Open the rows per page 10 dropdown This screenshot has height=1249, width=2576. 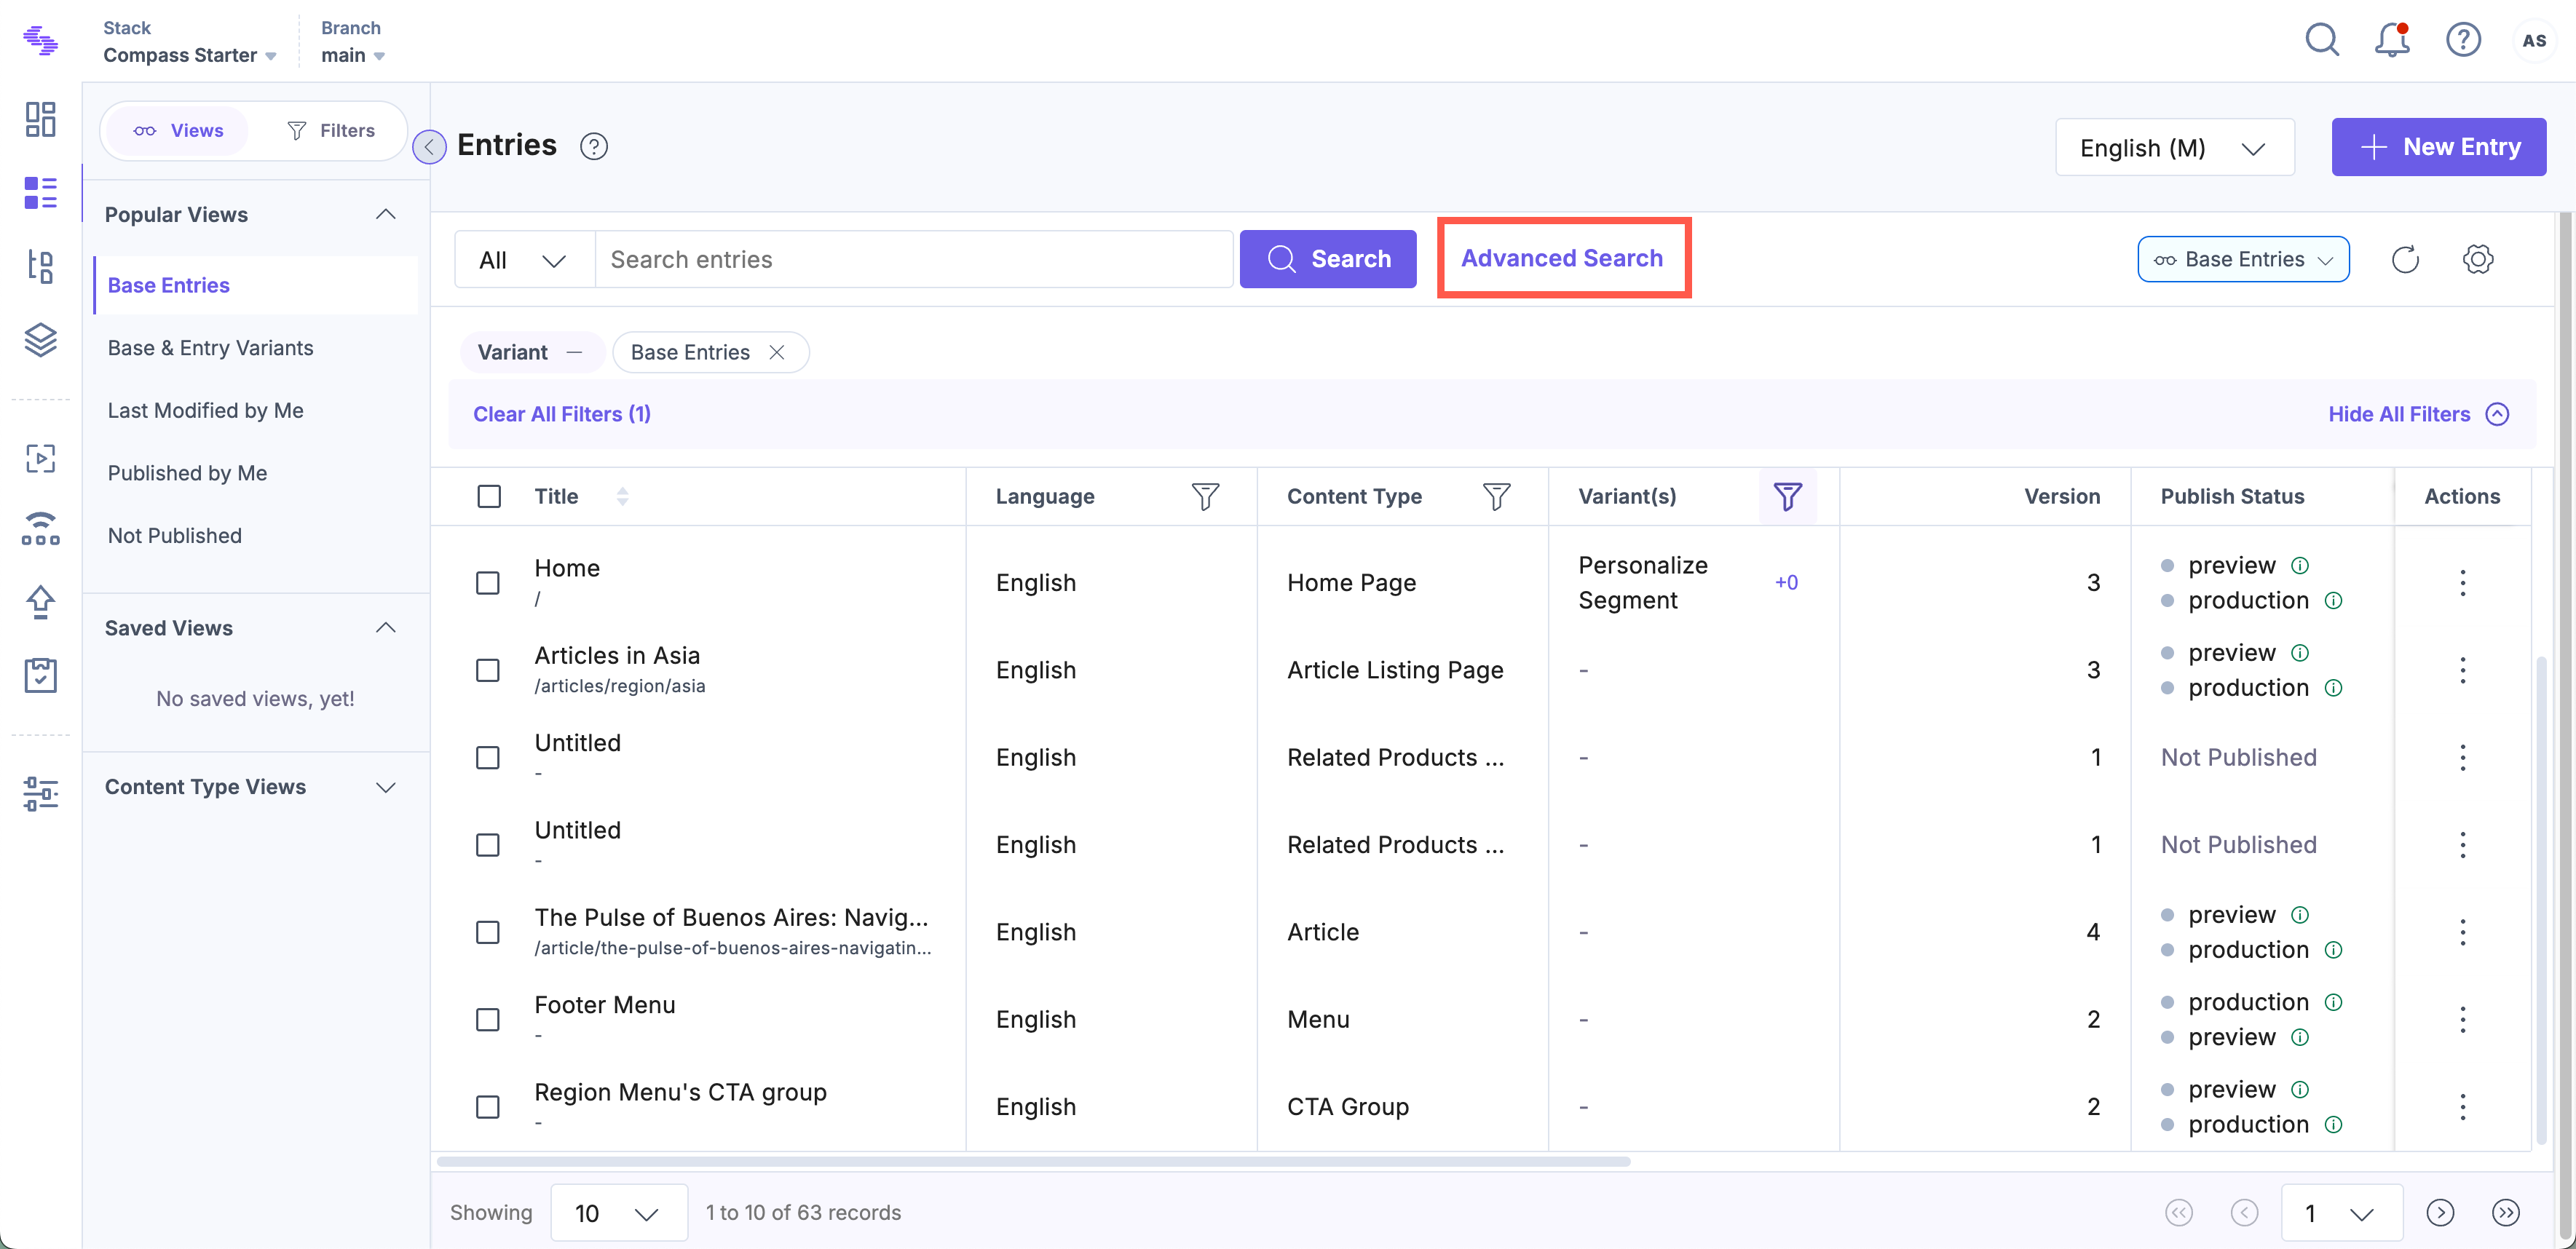[x=618, y=1213]
